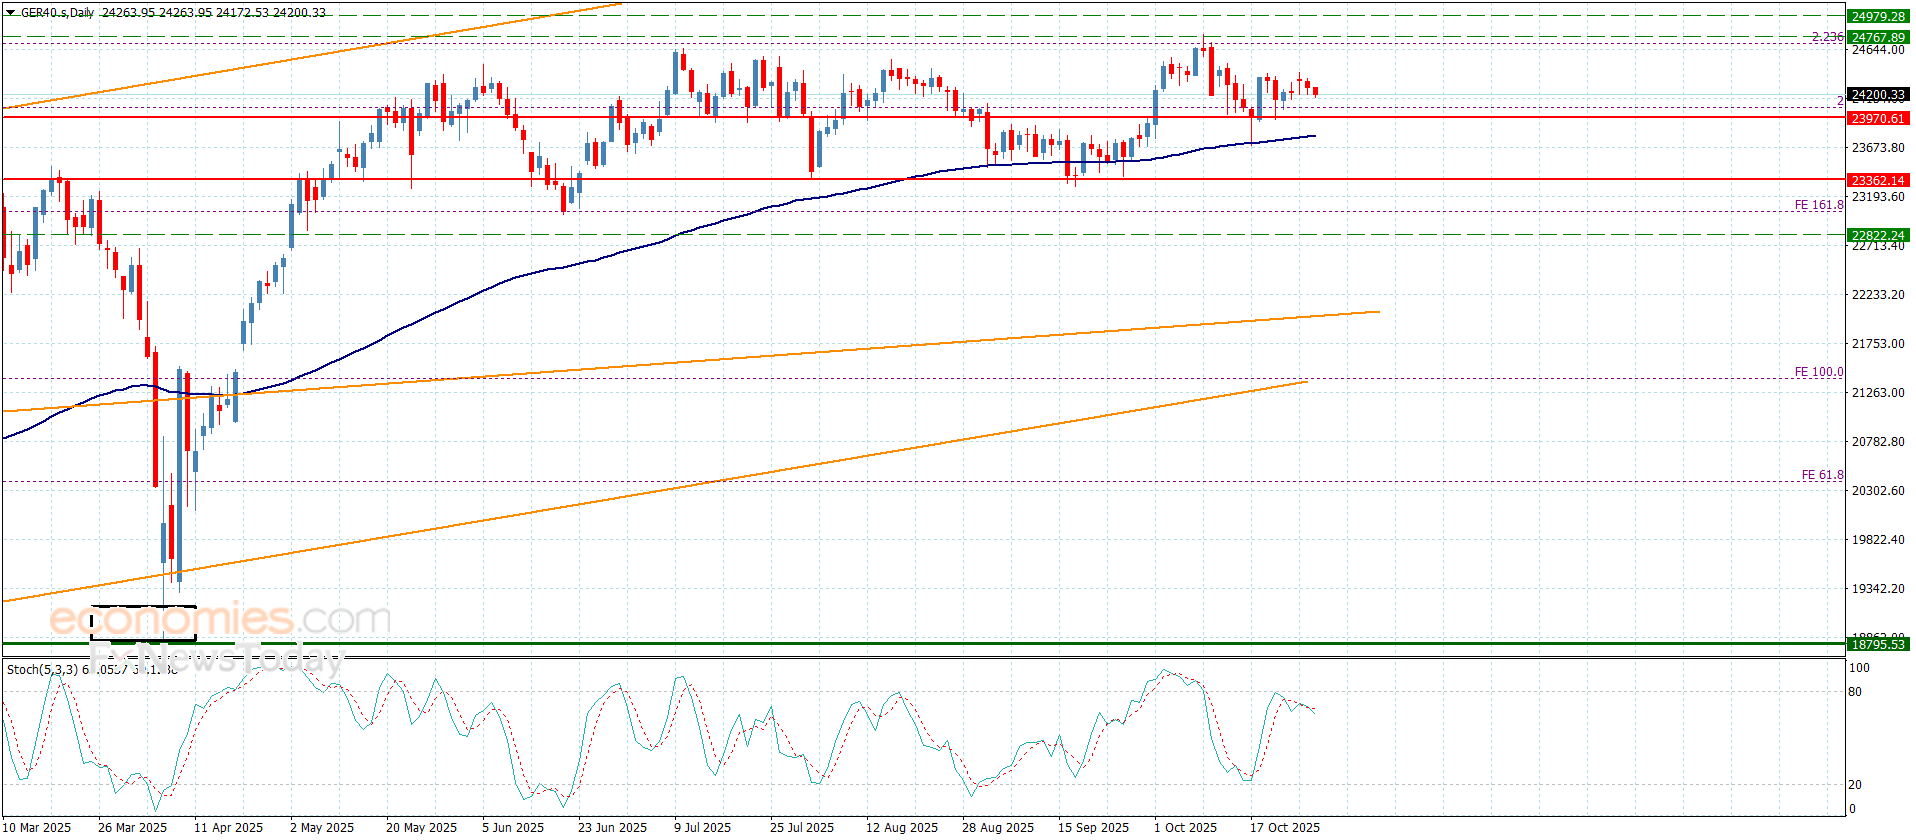Click the green 18795.53 price label

pyautogui.click(x=1877, y=644)
